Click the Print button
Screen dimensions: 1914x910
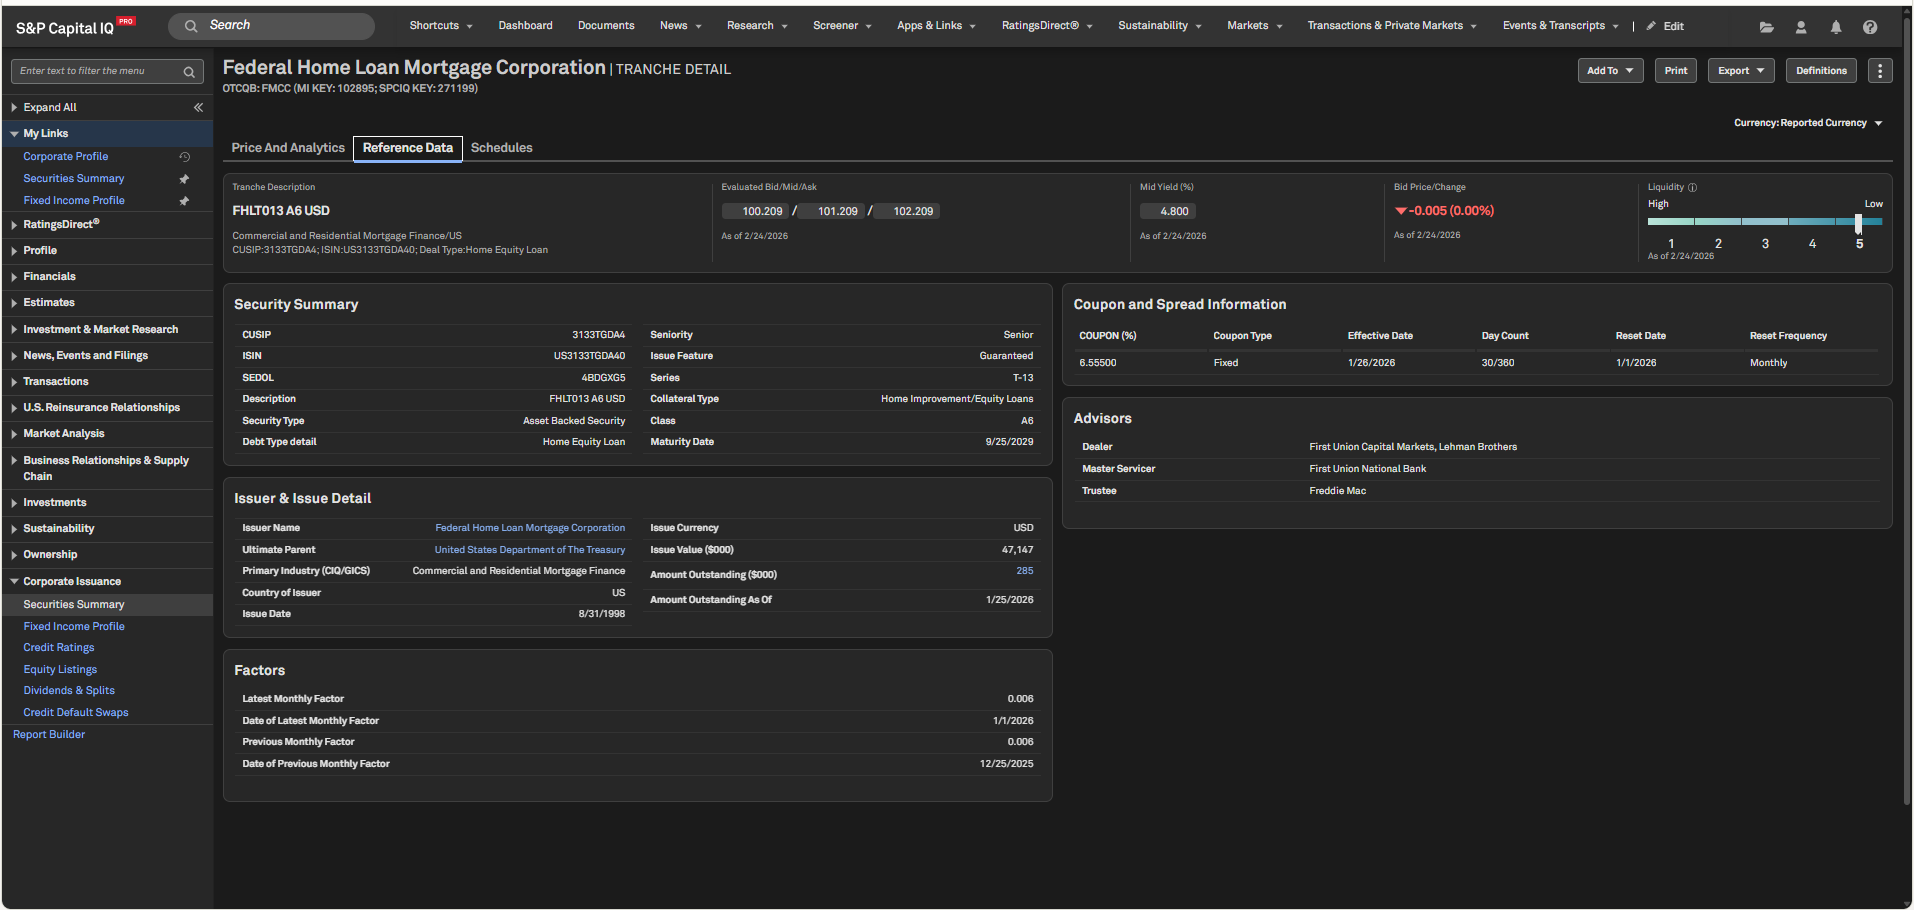pos(1676,71)
